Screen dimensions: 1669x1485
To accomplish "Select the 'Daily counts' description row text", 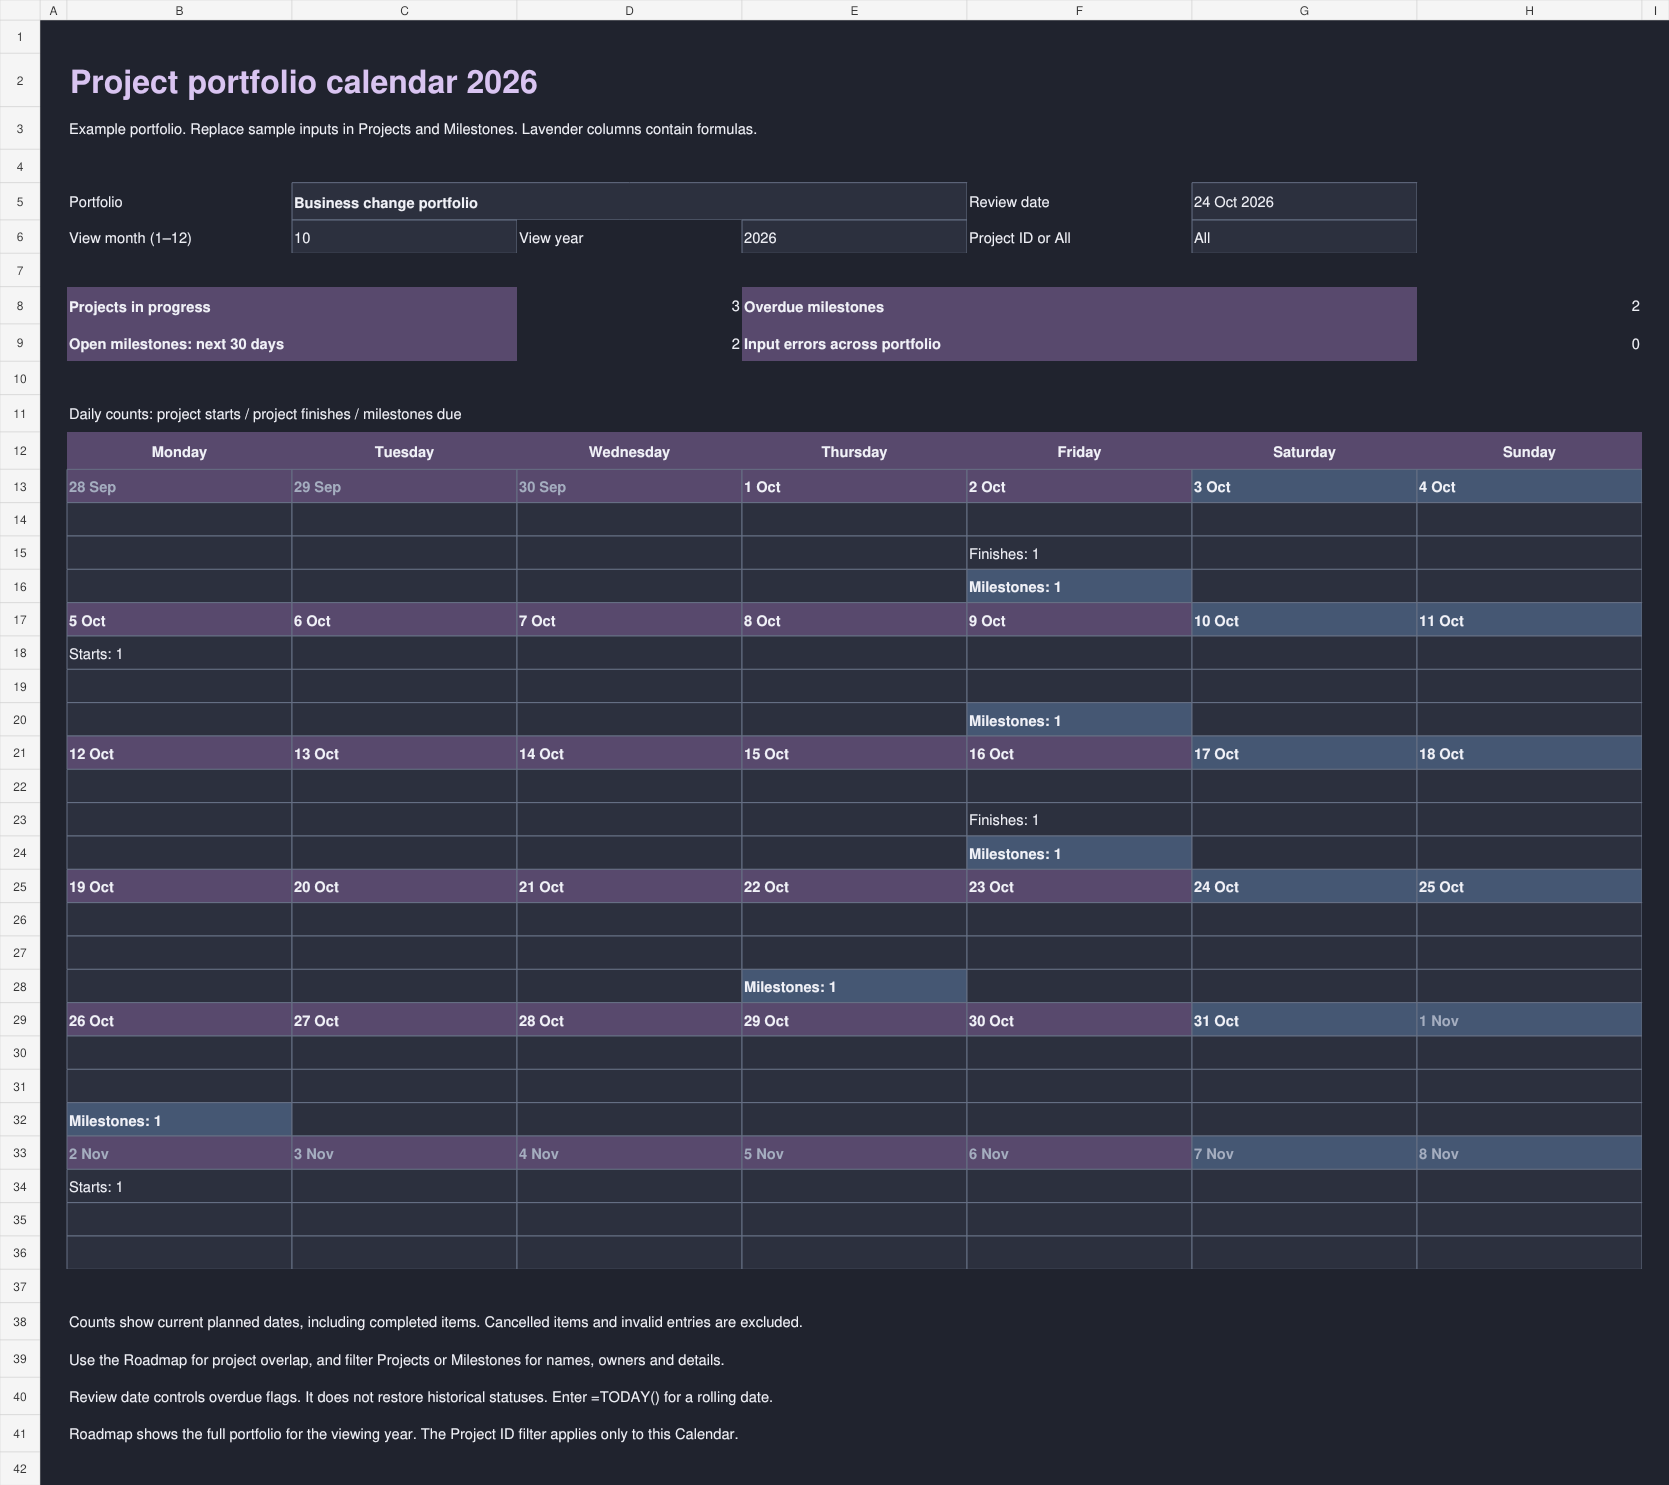I will click(x=265, y=414).
